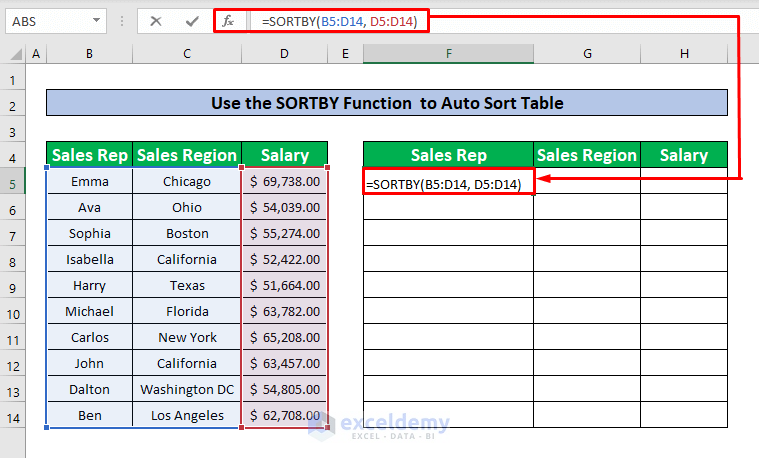759x458 pixels.
Task: Click the title cell about SORTBY Function
Action: pyautogui.click(x=387, y=103)
